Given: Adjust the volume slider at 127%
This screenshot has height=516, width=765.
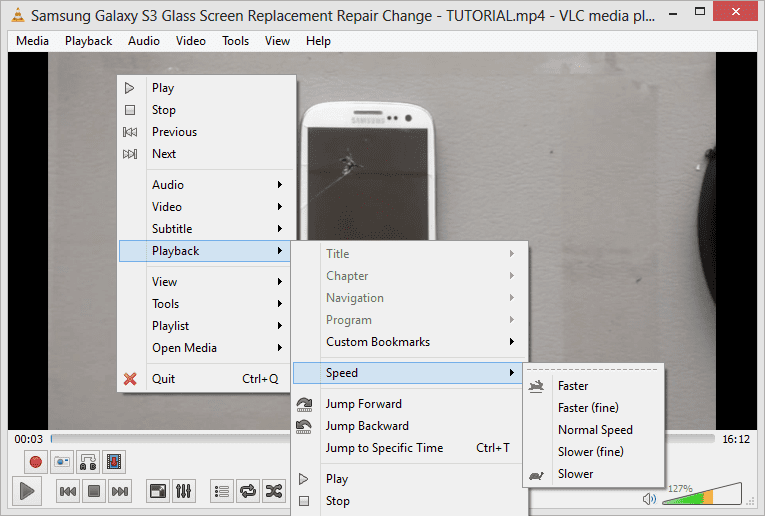Looking at the screenshot, I should point(702,494).
